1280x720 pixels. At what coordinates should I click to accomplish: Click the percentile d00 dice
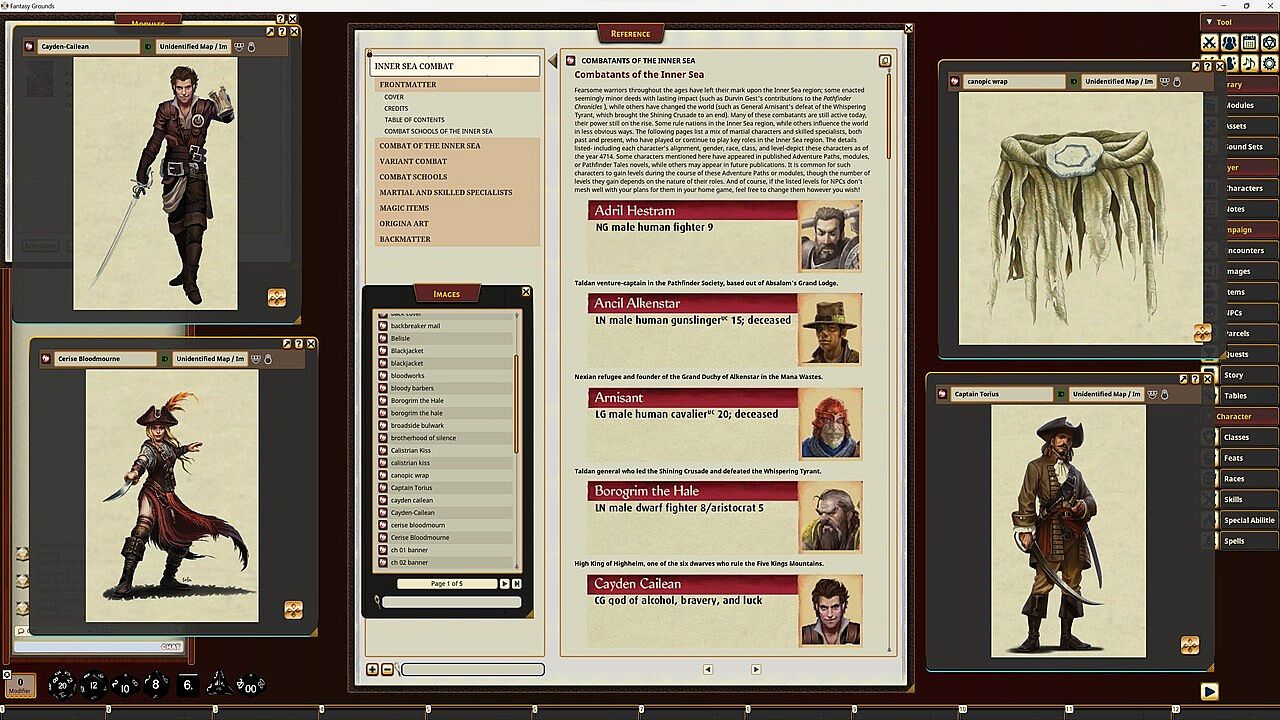[x=248, y=685]
